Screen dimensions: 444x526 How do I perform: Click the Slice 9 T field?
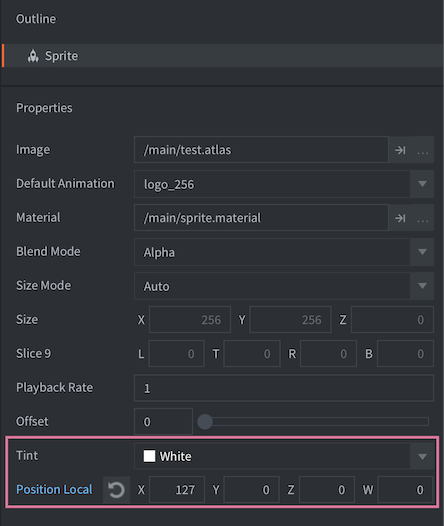252,354
